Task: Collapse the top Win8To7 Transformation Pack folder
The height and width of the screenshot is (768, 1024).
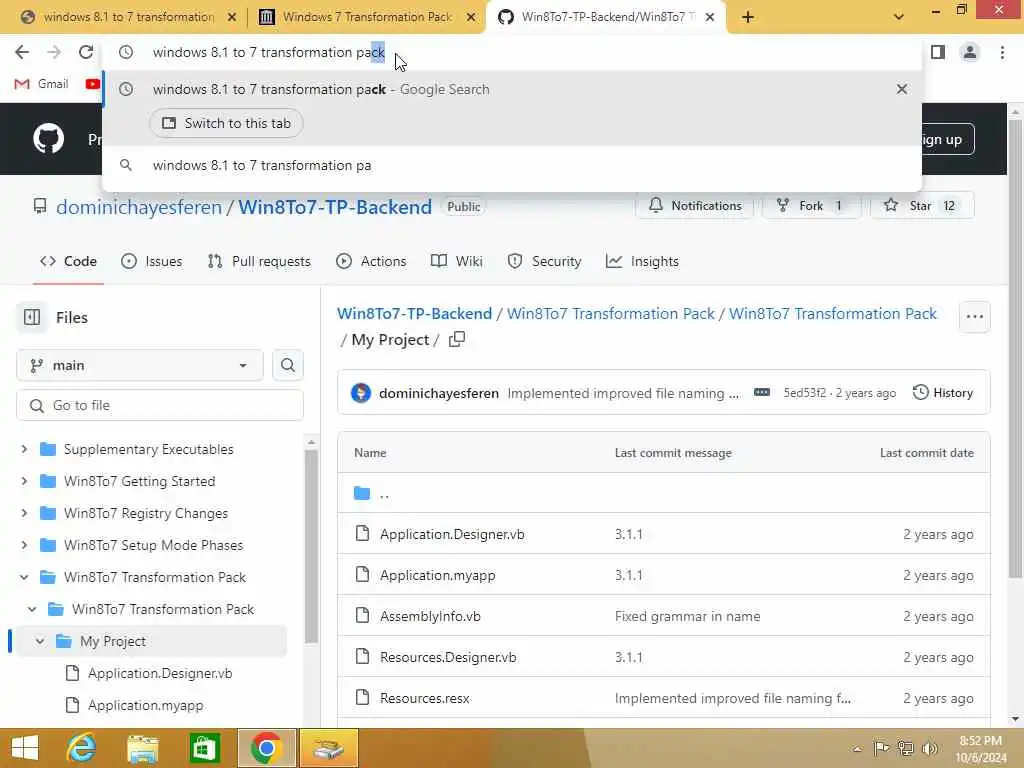Action: [24, 577]
